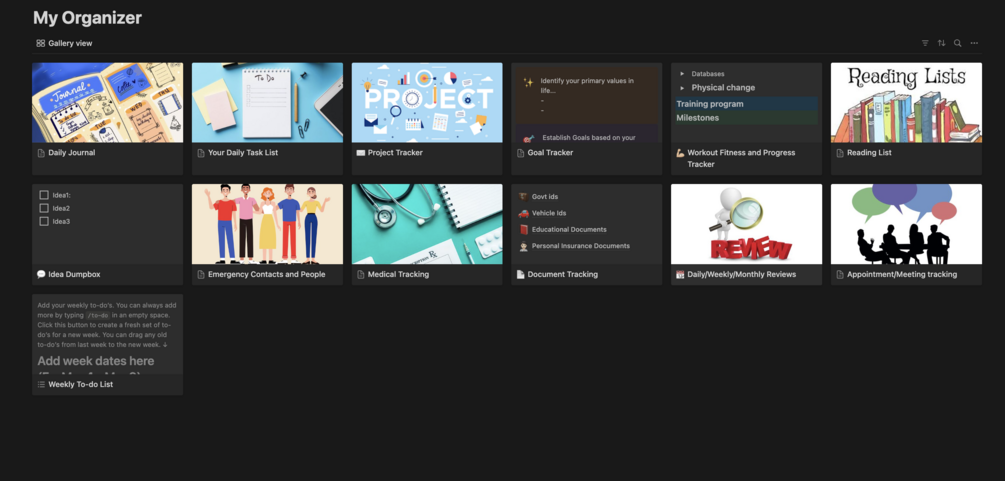Click the Idea Dumpbox title text
This screenshot has width=1005, height=481.
[x=74, y=274]
